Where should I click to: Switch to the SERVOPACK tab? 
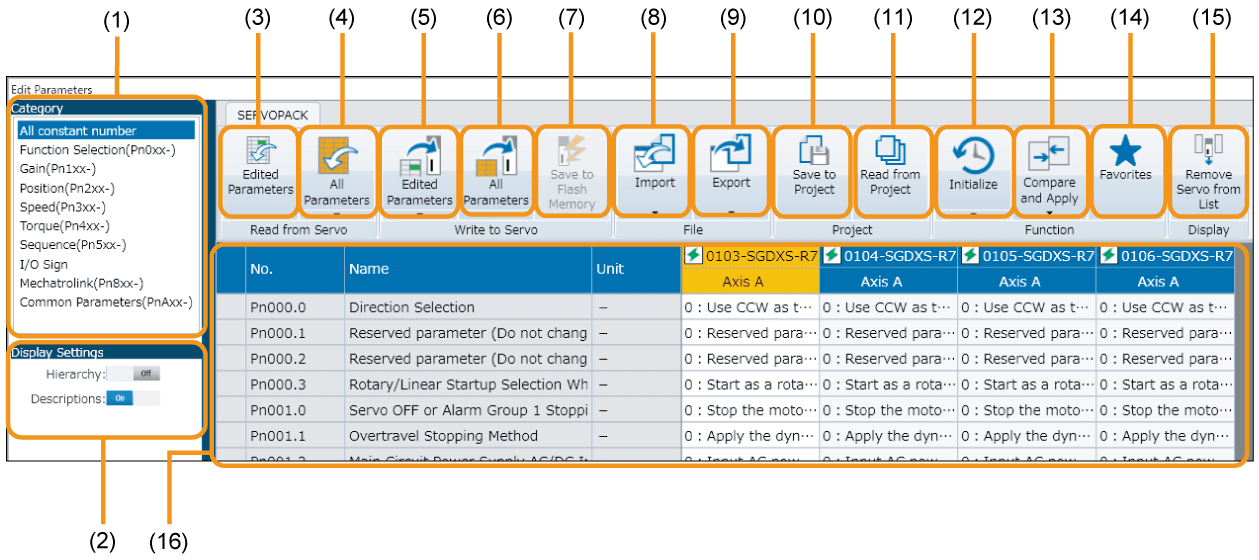(x=263, y=113)
